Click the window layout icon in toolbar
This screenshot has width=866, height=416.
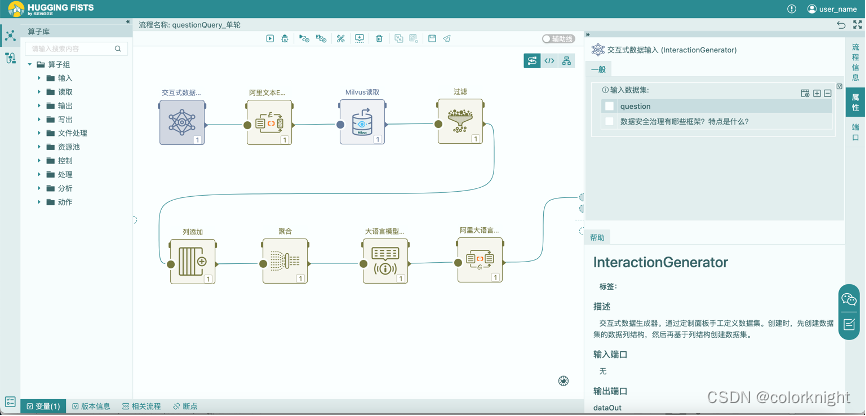tap(432, 38)
